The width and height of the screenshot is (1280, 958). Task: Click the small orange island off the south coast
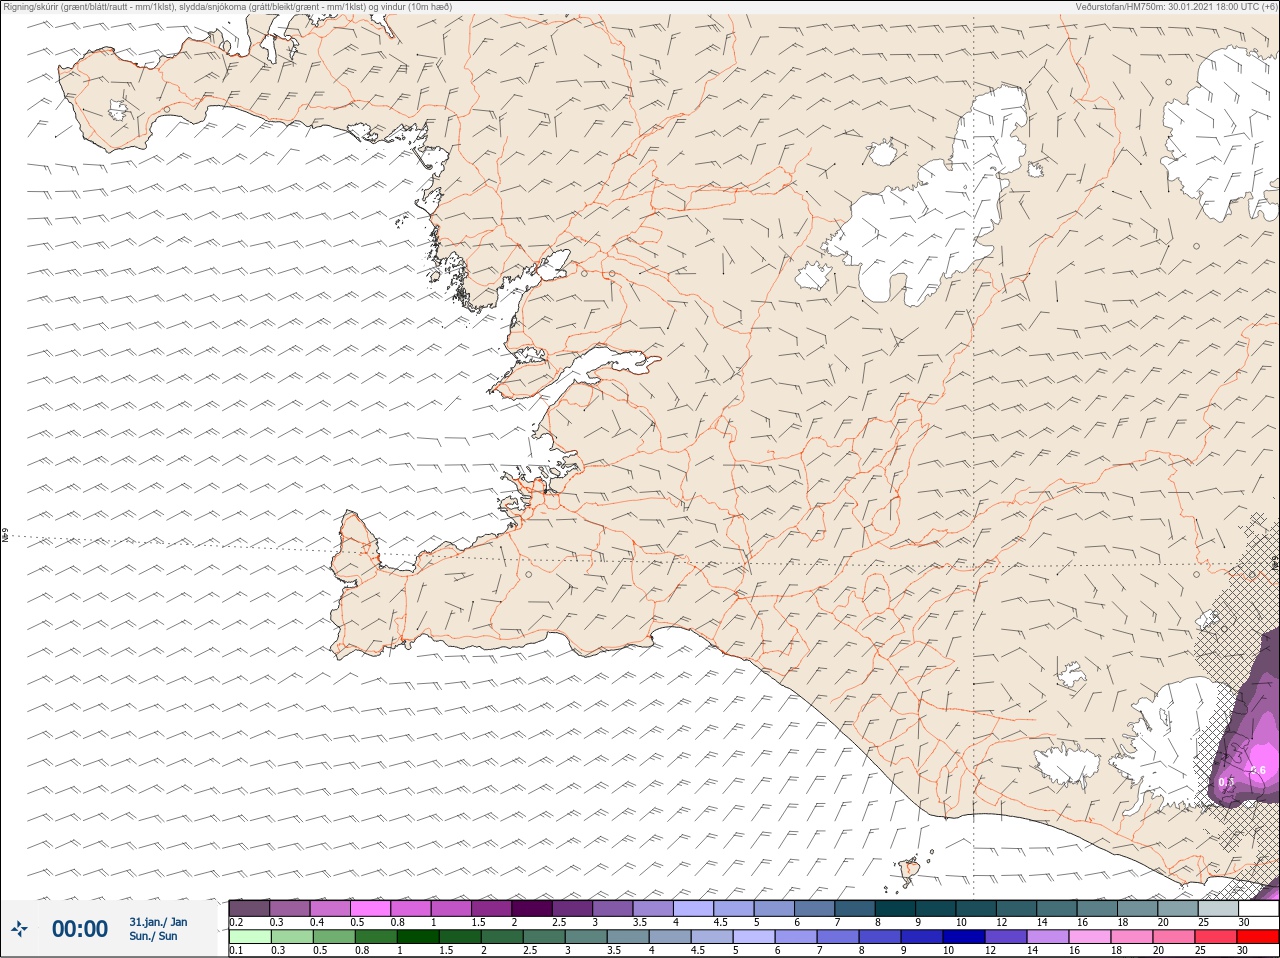[909, 869]
